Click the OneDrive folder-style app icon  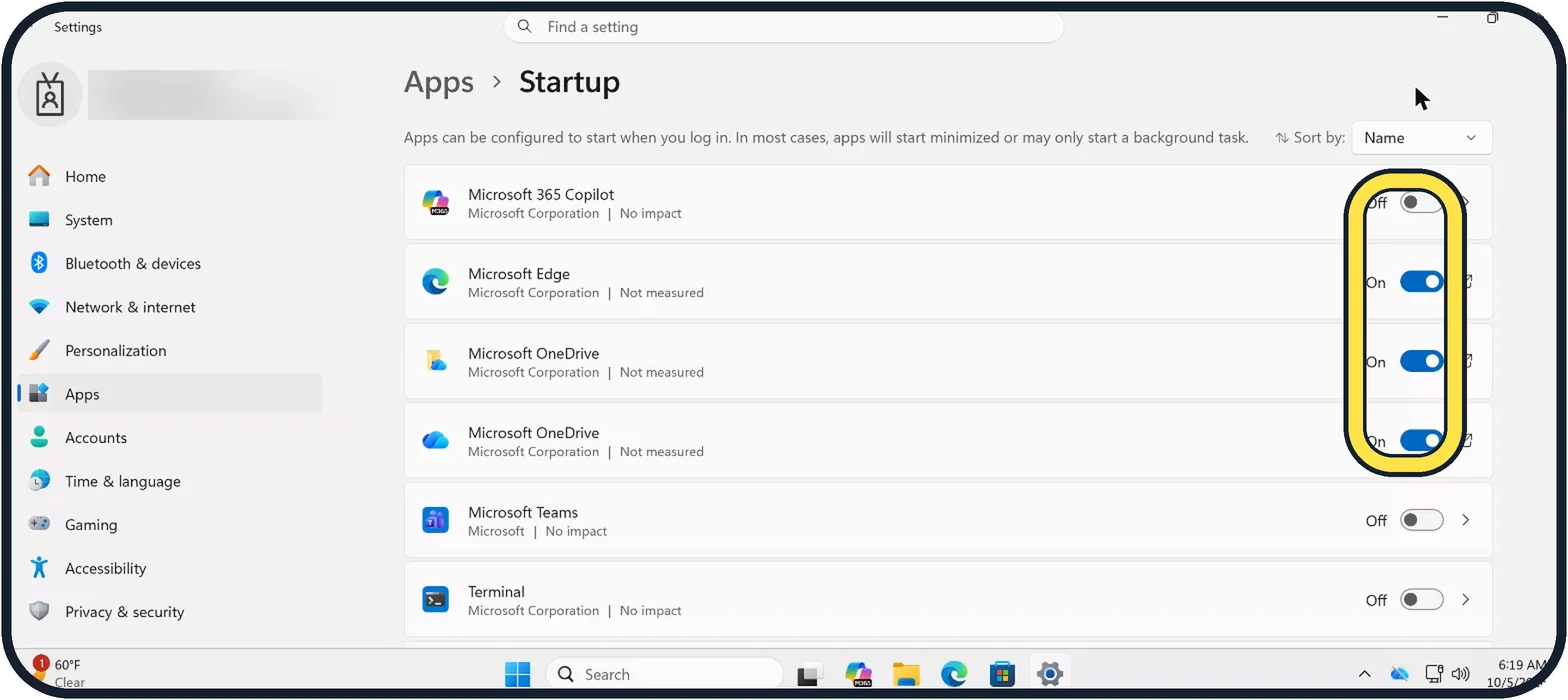(435, 361)
